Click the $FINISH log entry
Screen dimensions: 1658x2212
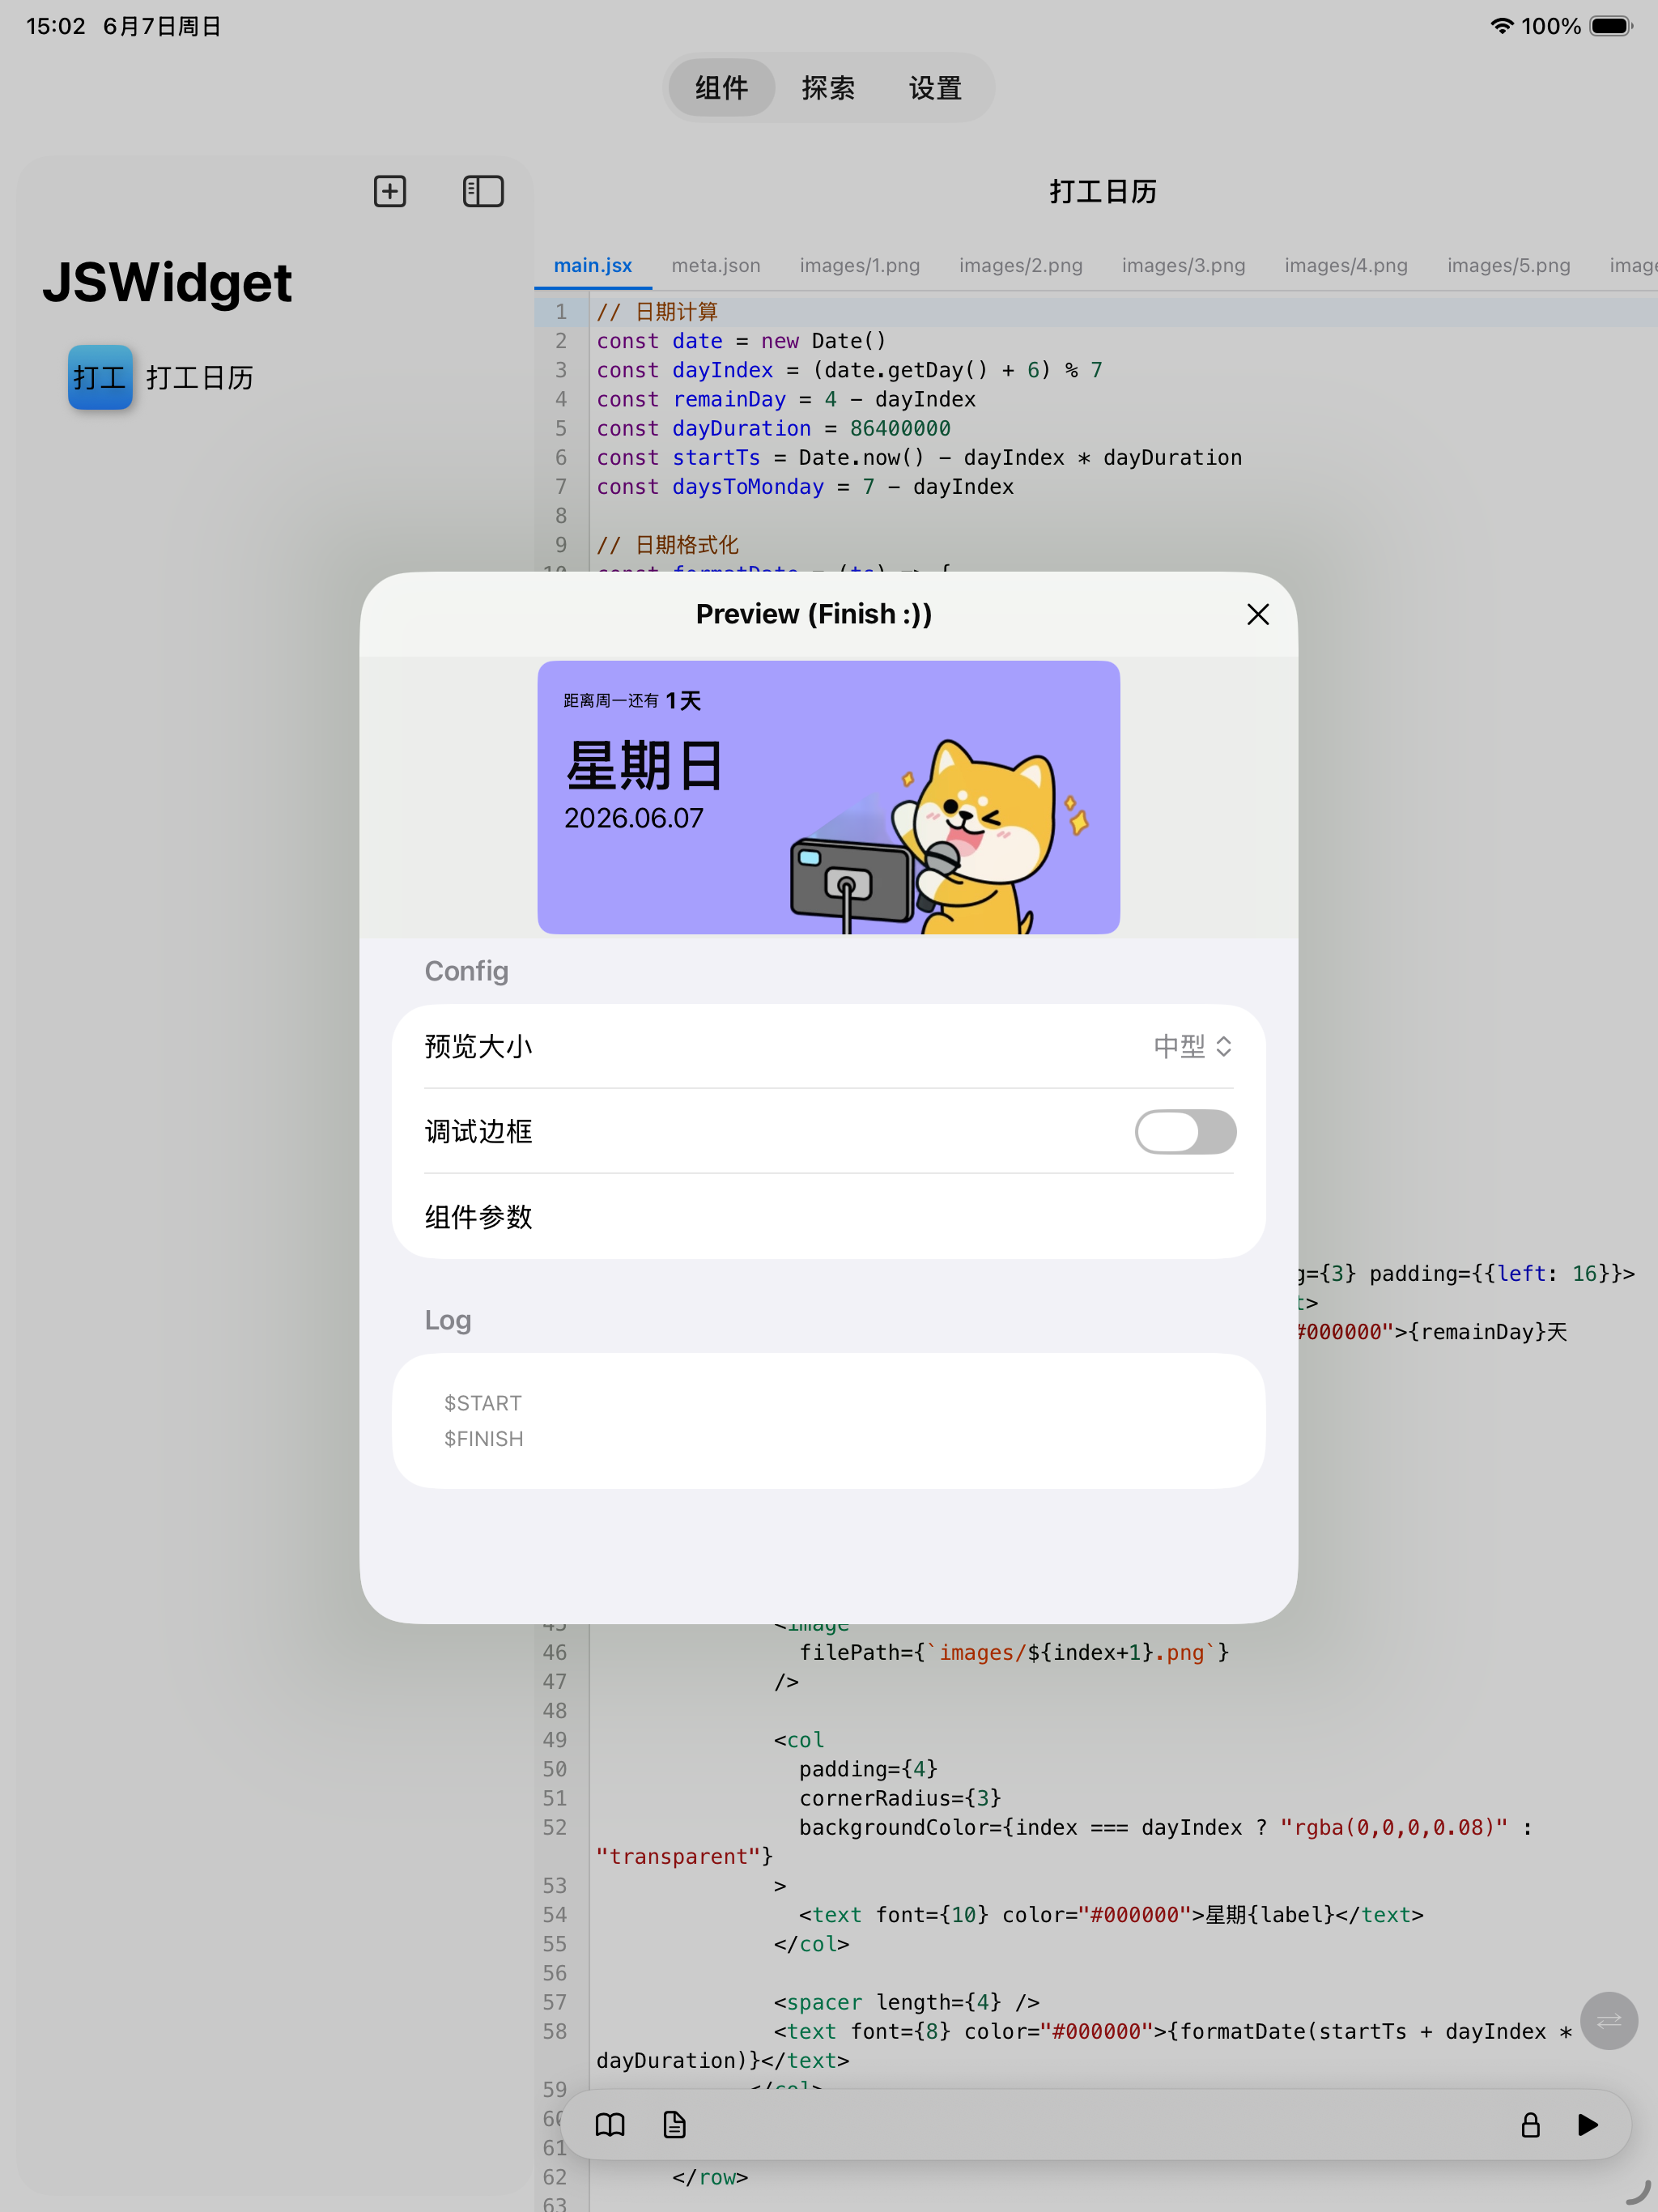pos(484,1438)
